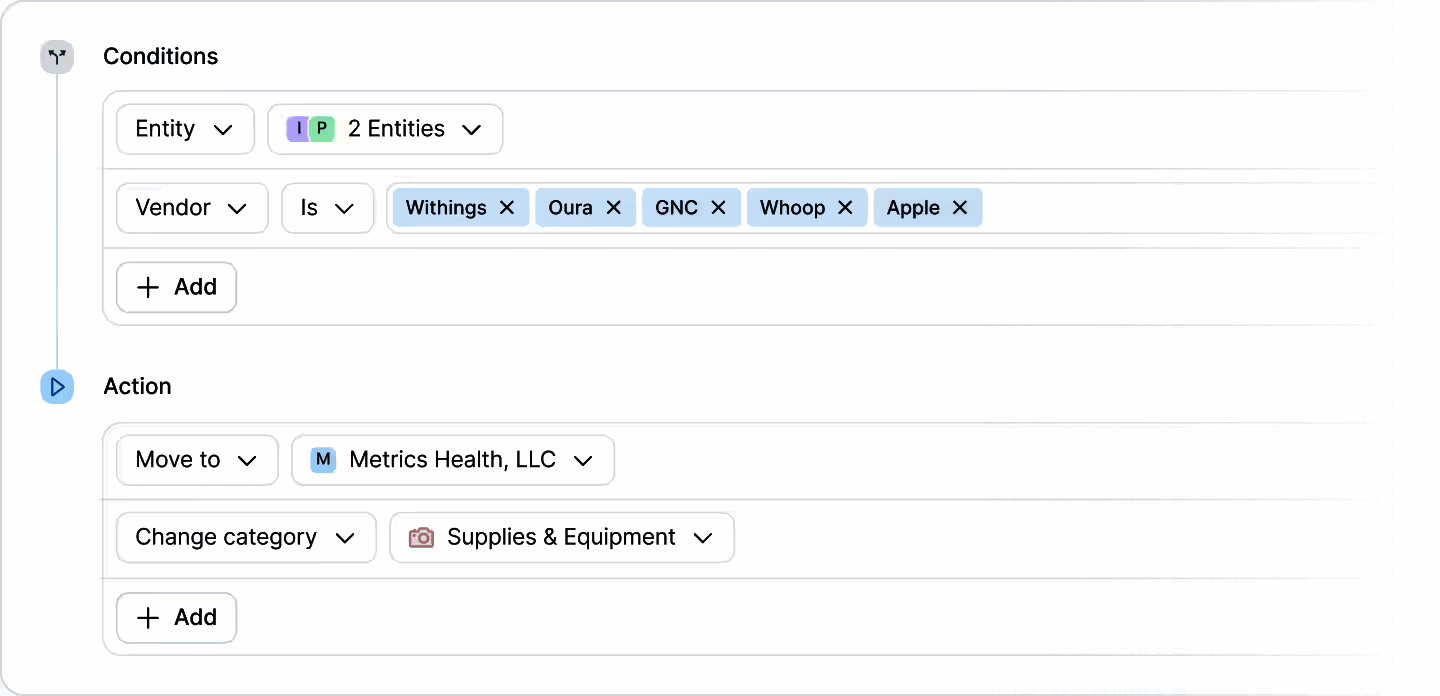Open the Vendor field dropdown

point(191,208)
